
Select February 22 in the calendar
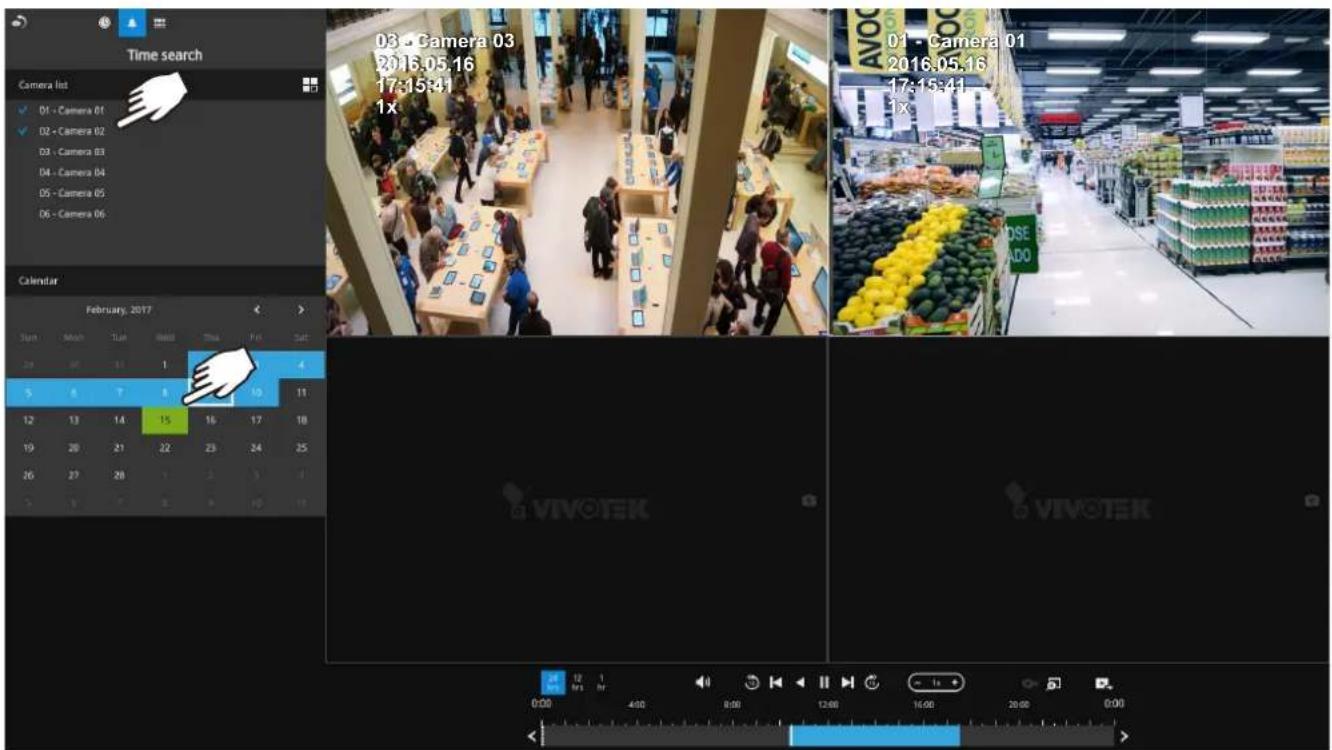click(x=165, y=448)
